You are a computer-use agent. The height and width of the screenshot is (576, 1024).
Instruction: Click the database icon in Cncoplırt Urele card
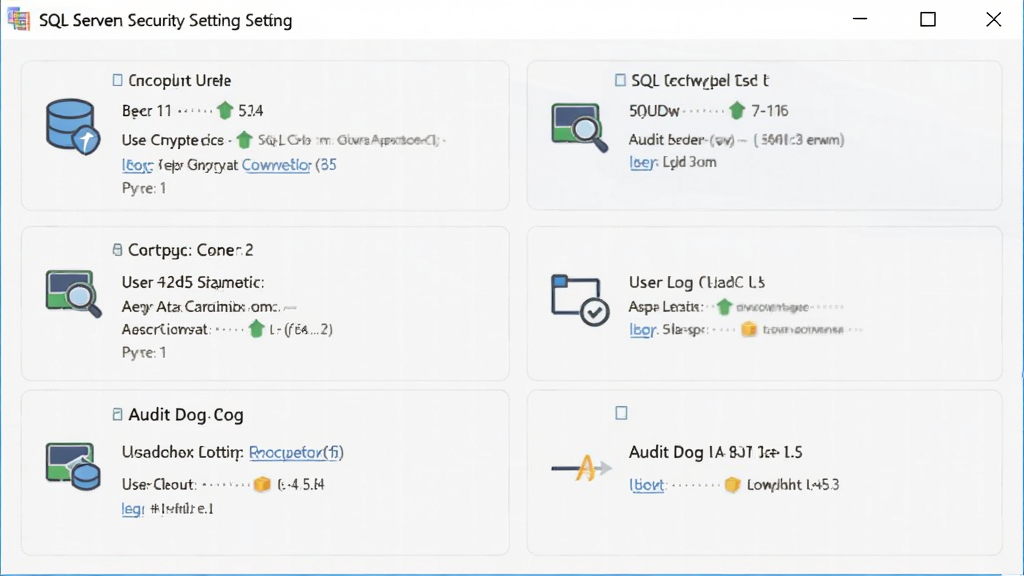coord(72,127)
